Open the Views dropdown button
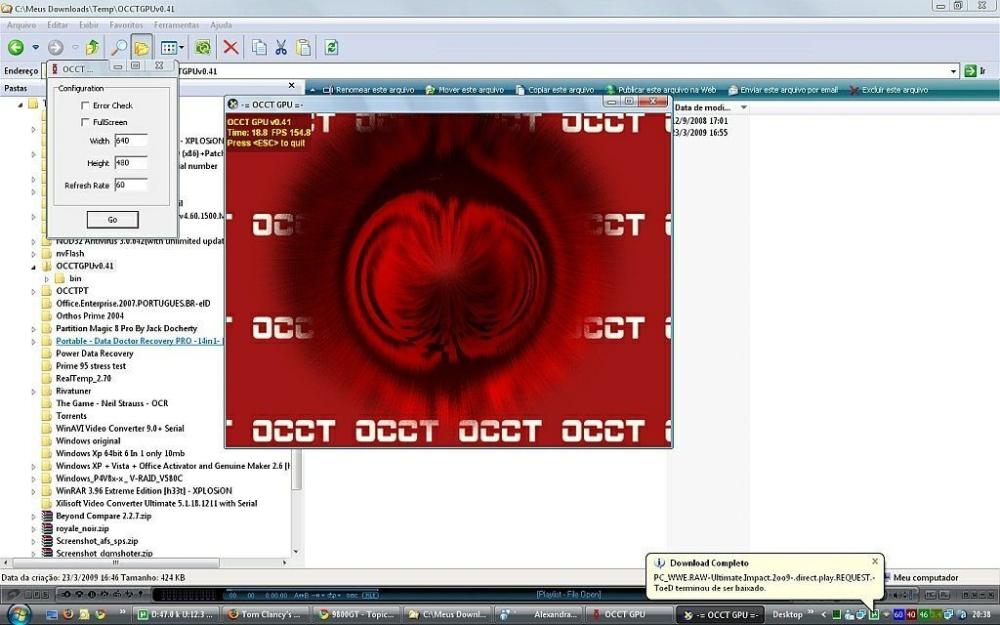Screen dimensions: 1000x625 [172, 47]
